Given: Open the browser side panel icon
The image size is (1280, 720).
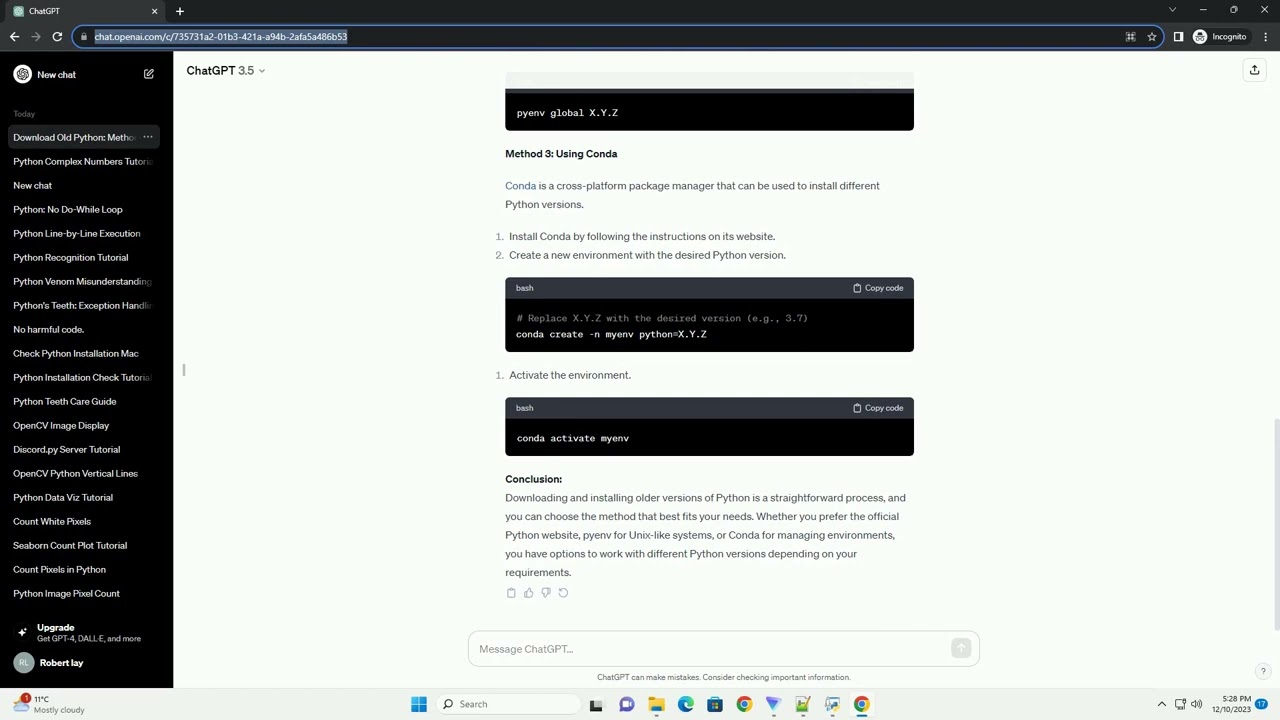Looking at the screenshot, I should (1178, 37).
